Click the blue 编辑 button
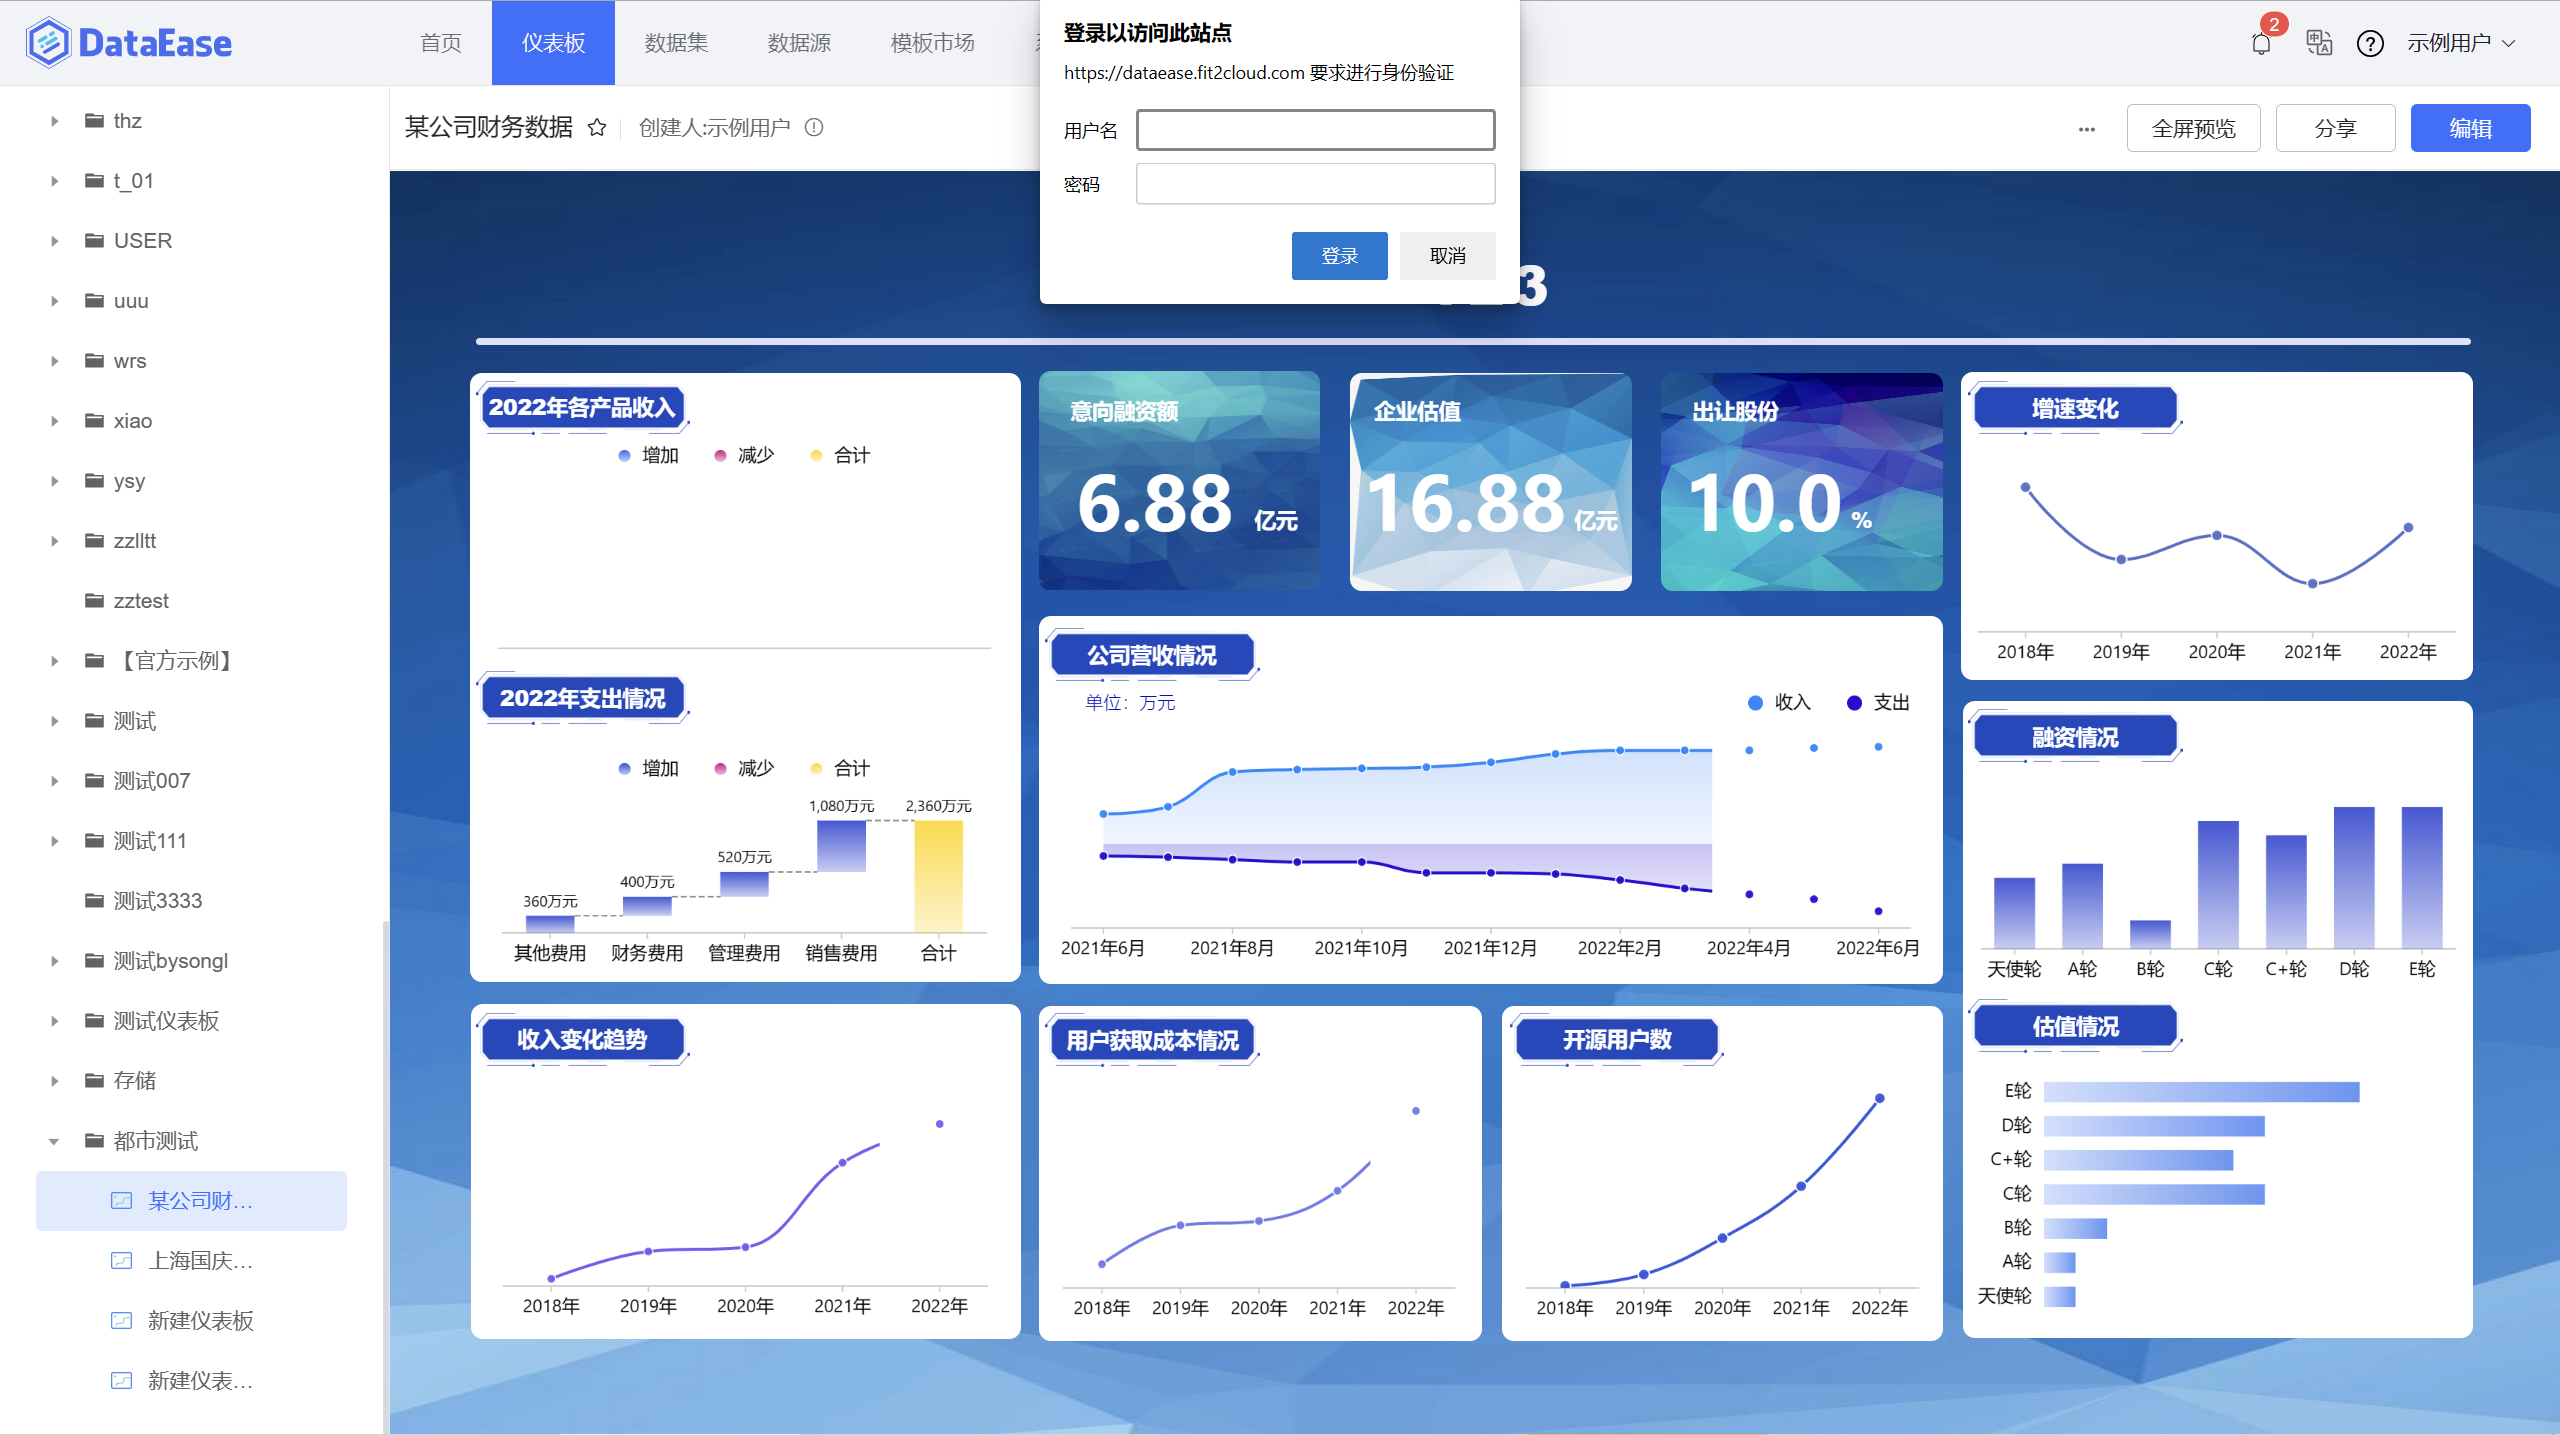The image size is (2560, 1435). click(x=2470, y=128)
